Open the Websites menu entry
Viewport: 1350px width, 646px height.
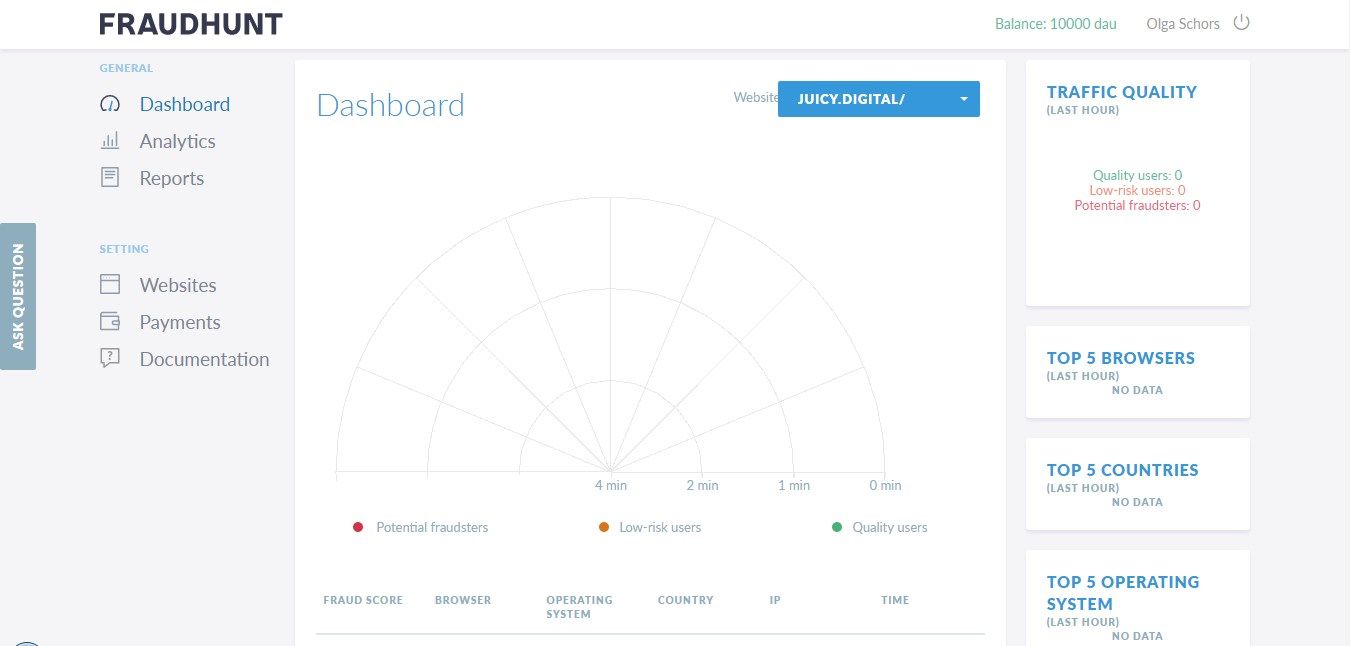177,284
